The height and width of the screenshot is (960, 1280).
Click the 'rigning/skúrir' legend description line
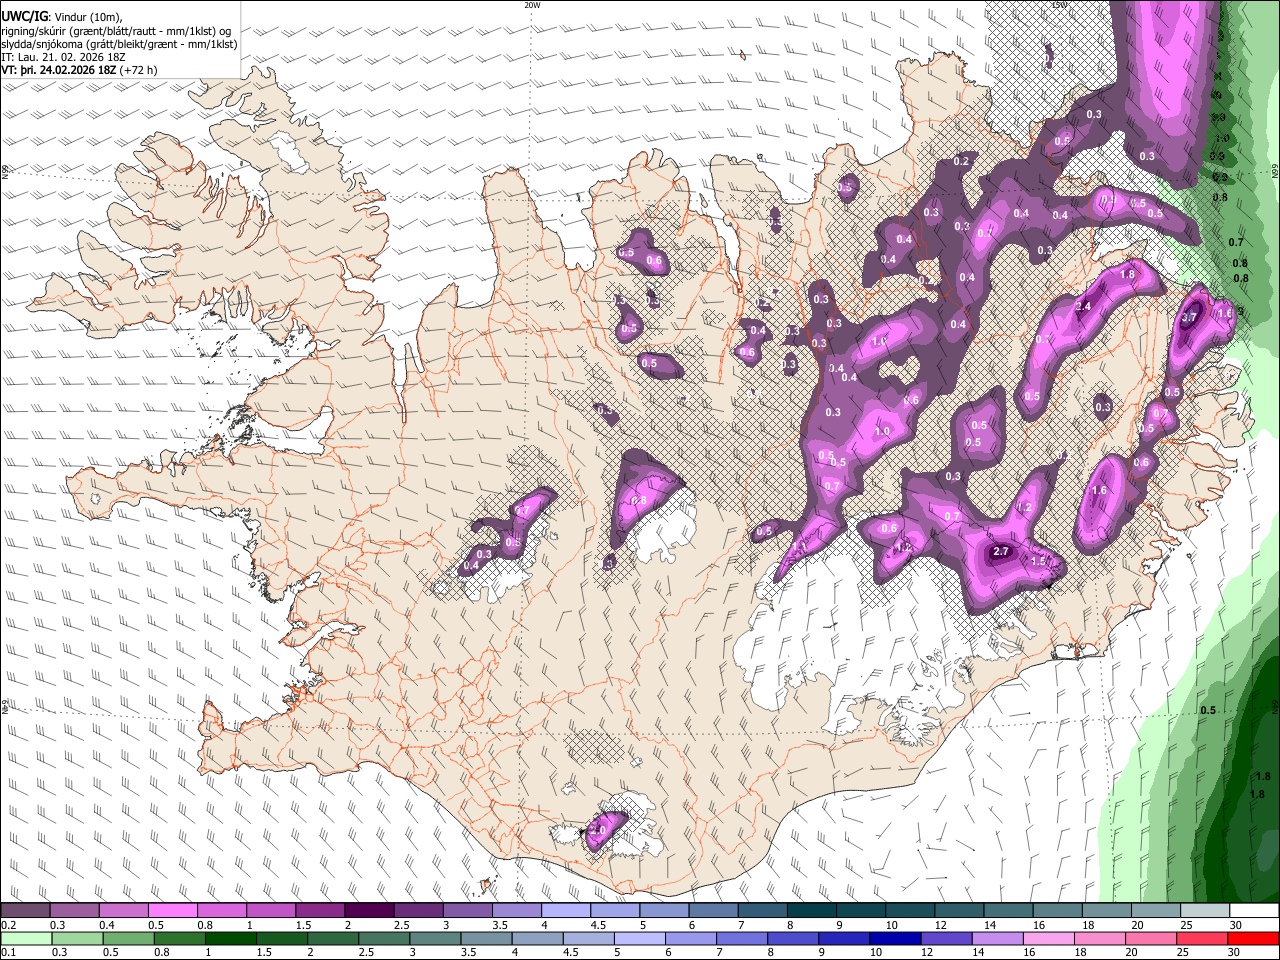(x=116, y=30)
